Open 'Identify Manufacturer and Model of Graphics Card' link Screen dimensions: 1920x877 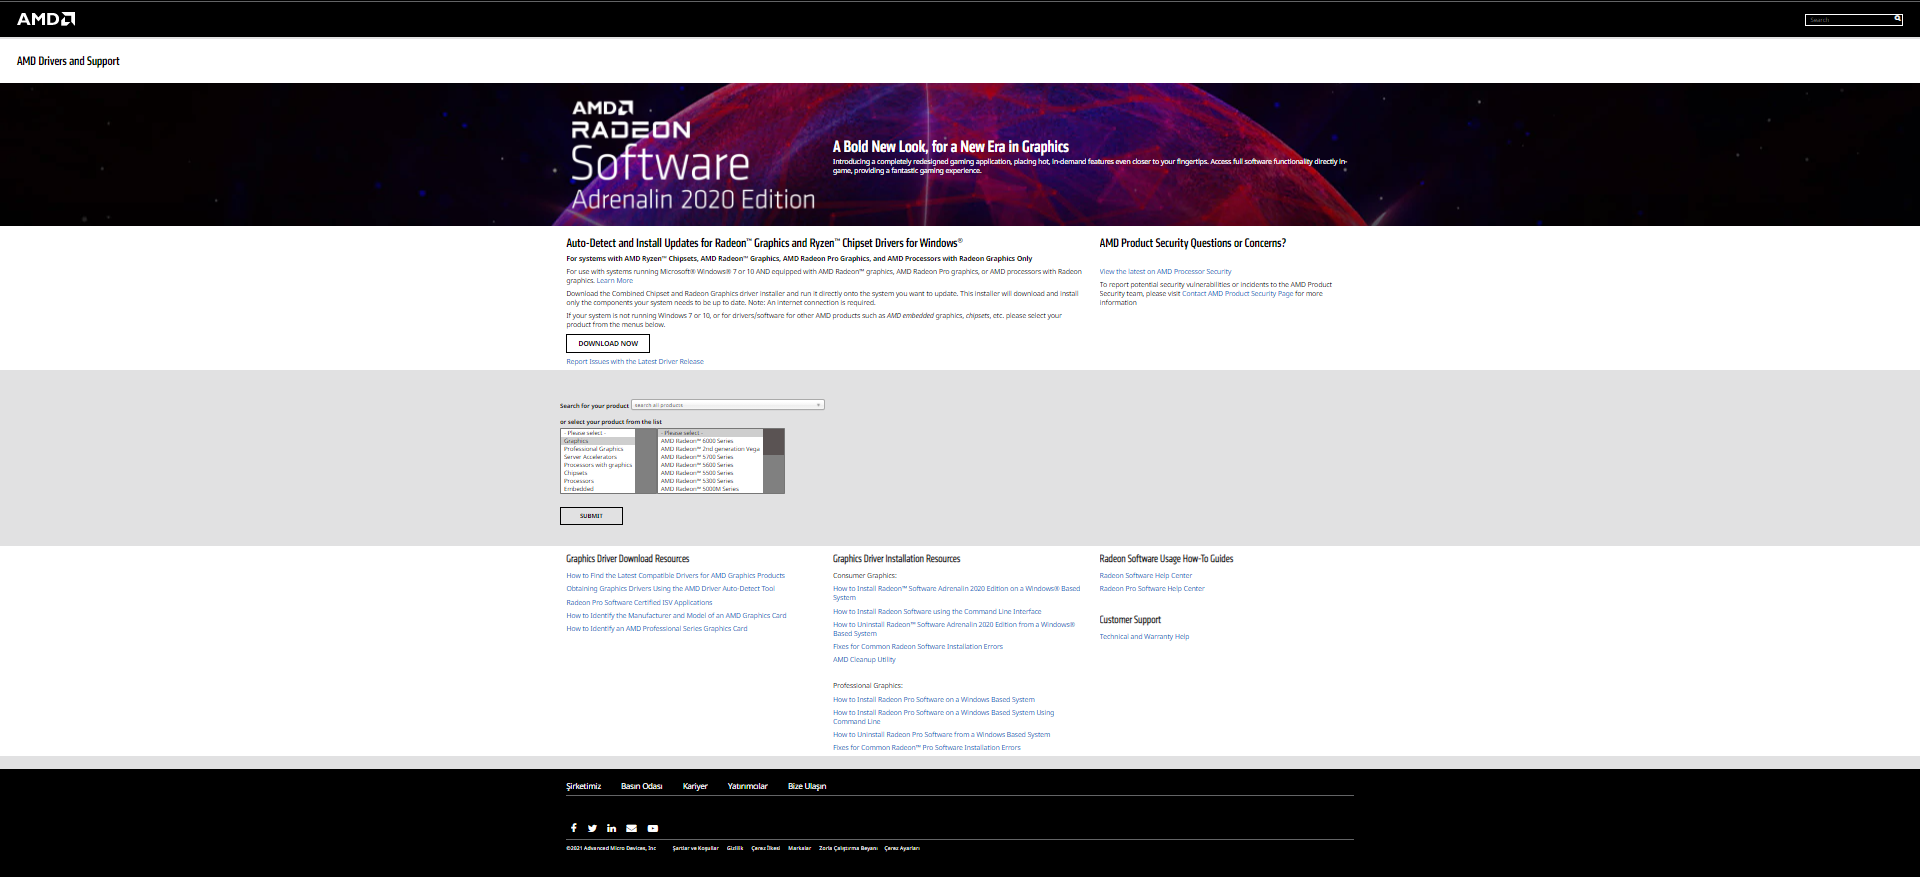[677, 616]
